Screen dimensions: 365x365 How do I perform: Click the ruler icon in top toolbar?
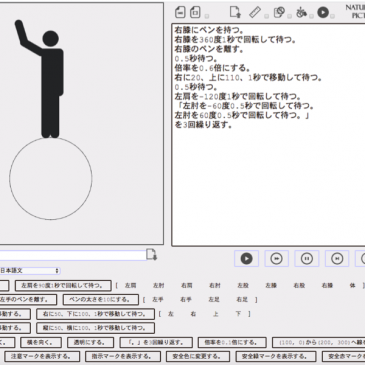(x=255, y=13)
